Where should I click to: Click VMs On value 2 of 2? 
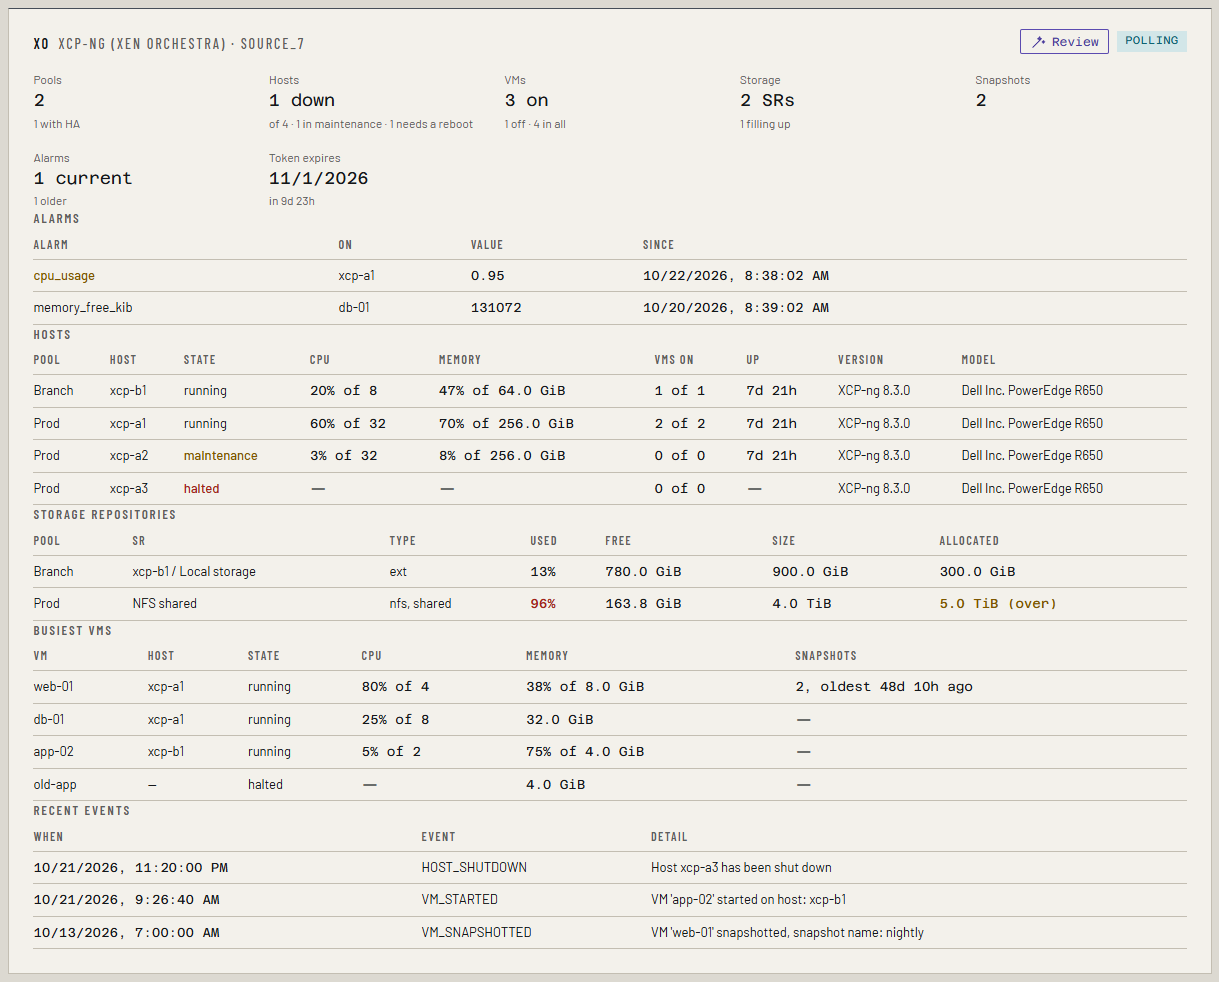680,424
